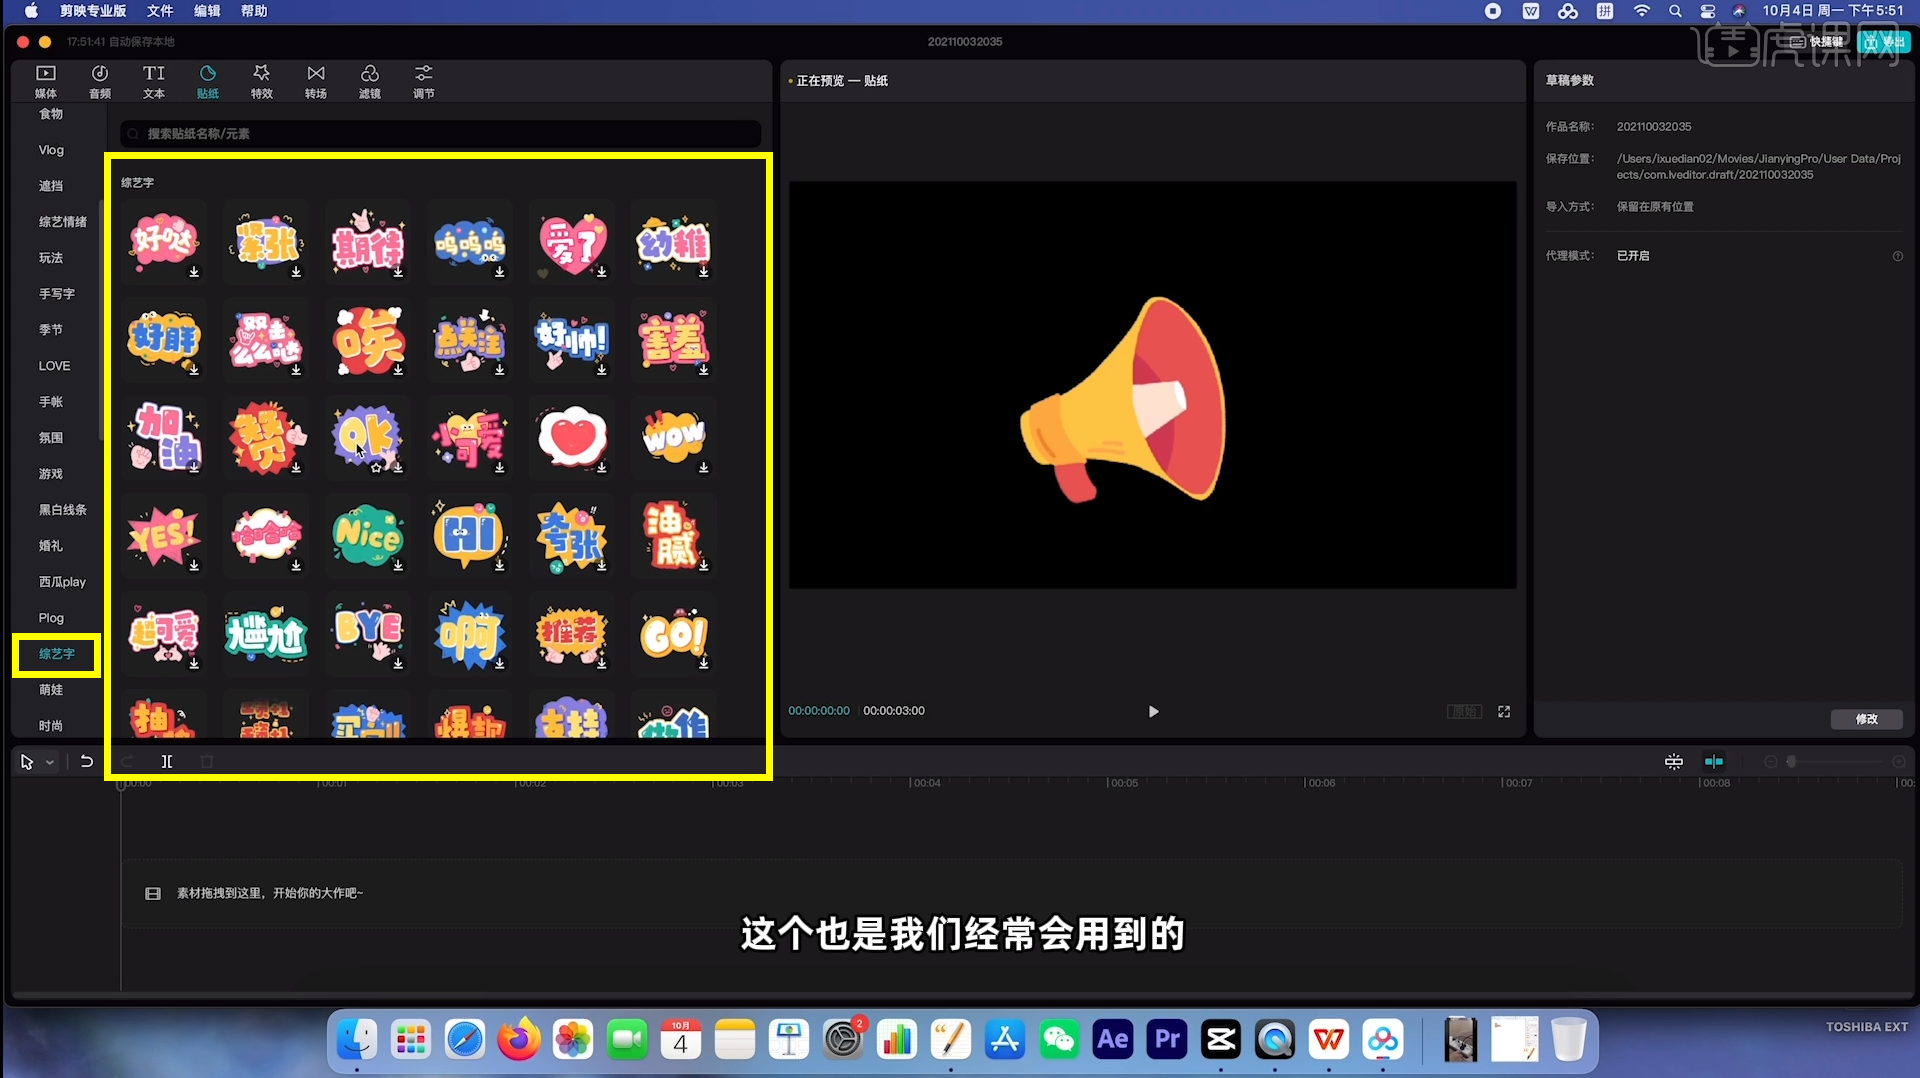Open the 调节 adjustment tab

[424, 81]
